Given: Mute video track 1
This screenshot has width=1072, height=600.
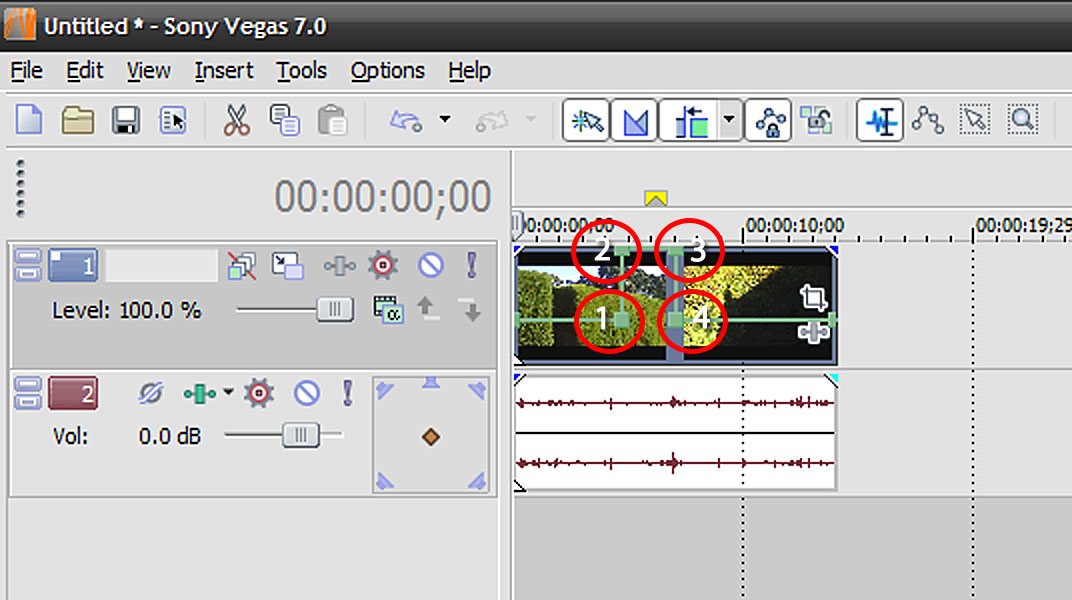Looking at the screenshot, I should [431, 265].
